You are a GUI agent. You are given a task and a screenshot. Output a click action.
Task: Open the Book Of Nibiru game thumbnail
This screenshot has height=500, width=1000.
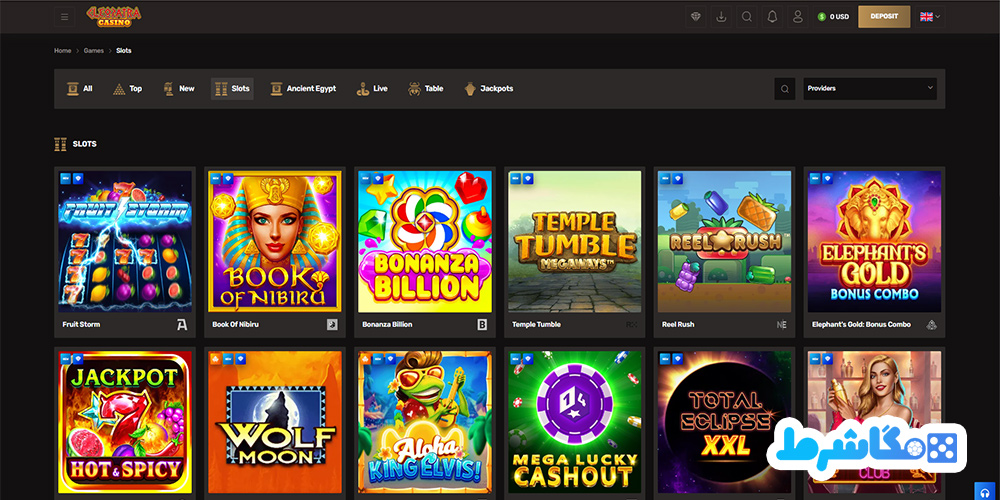tap(275, 241)
